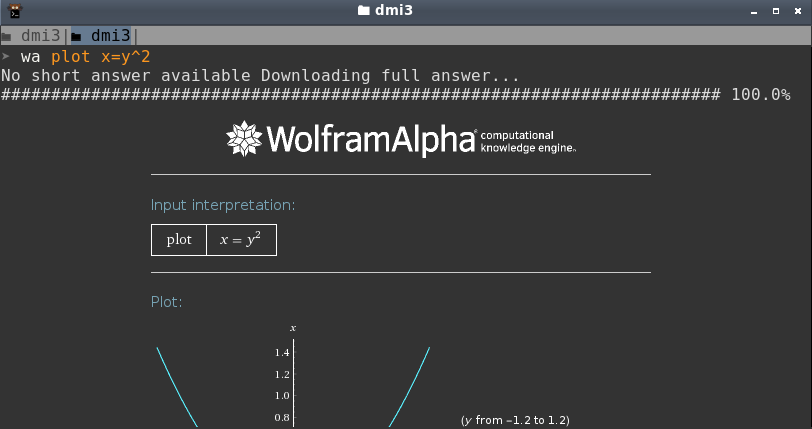The height and width of the screenshot is (429, 812).
Task: Minimize the terminal window
Action: click(754, 11)
